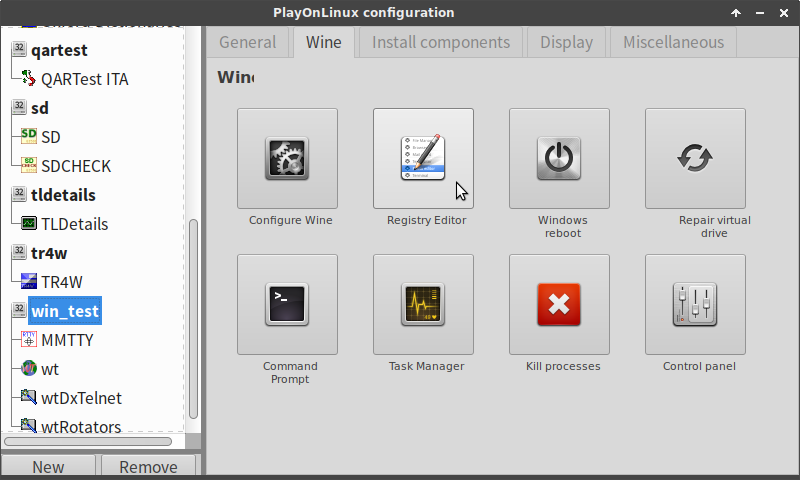Open the Miscellaneous tab
800x480 pixels.
coord(673,42)
